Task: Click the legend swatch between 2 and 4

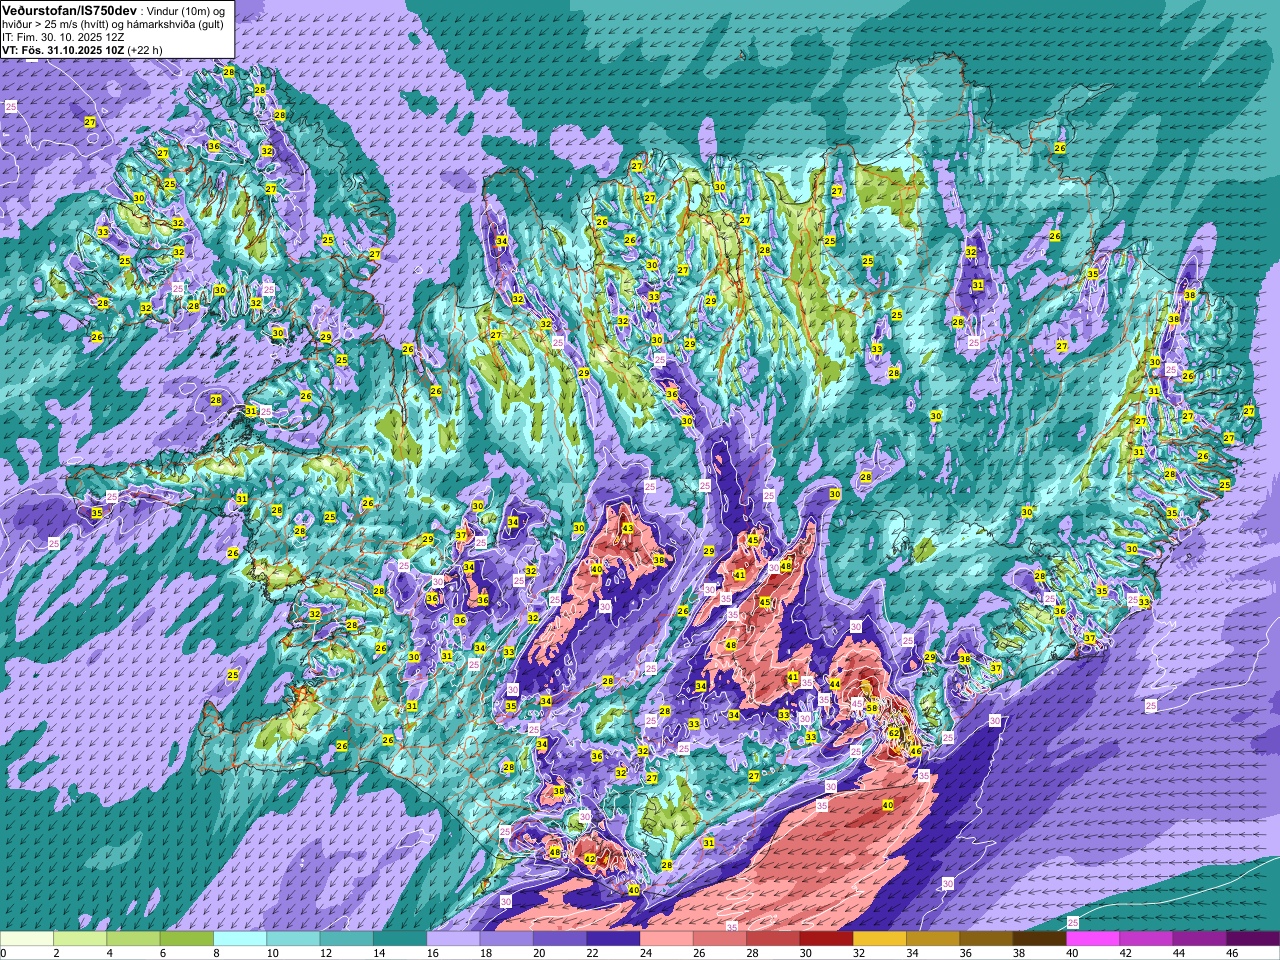Action: [x=80, y=939]
